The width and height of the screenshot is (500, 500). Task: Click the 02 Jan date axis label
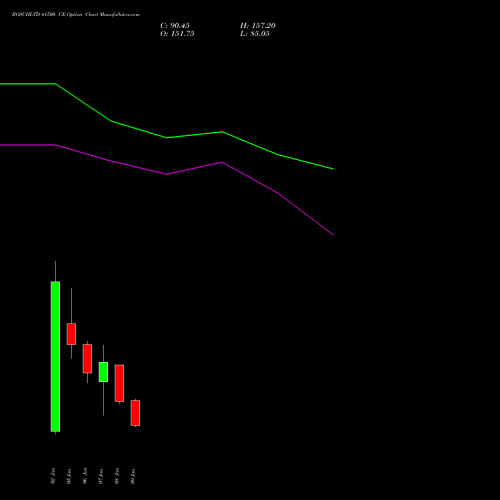pyautogui.click(x=53, y=476)
